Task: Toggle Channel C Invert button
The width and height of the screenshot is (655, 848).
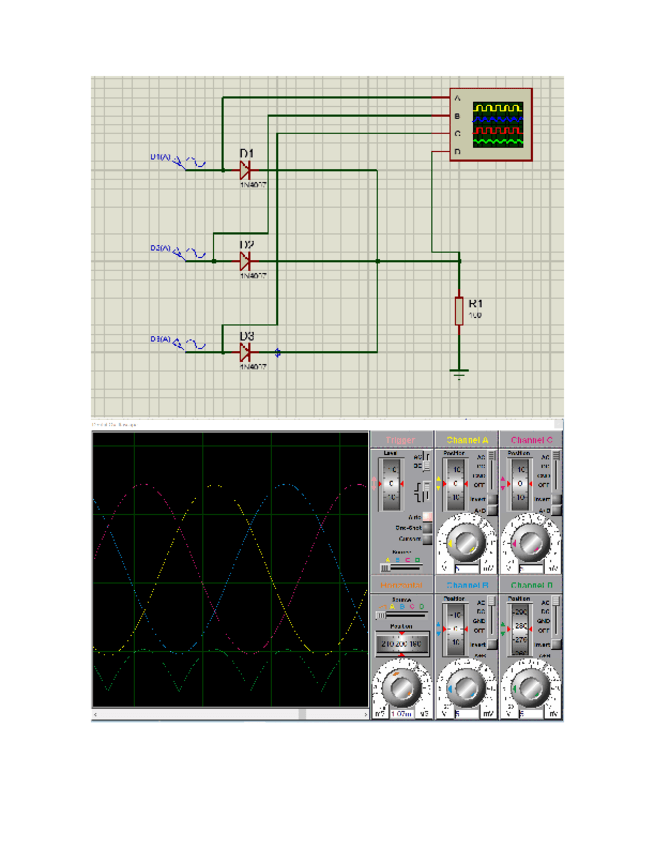Action: (555, 499)
